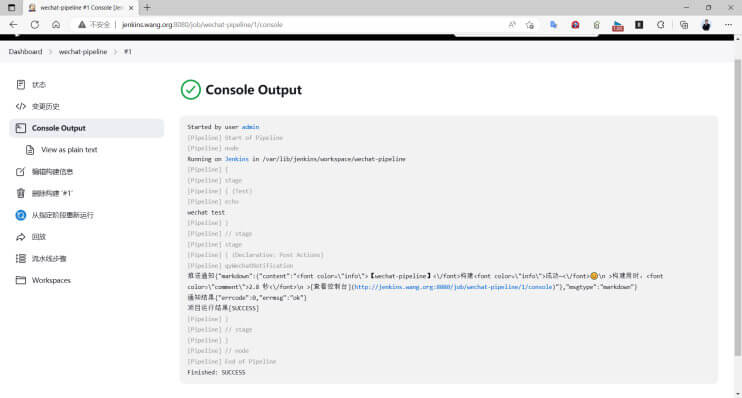742x398 pixels.
Task: Follow the Jenkins node link
Action: coord(237,159)
